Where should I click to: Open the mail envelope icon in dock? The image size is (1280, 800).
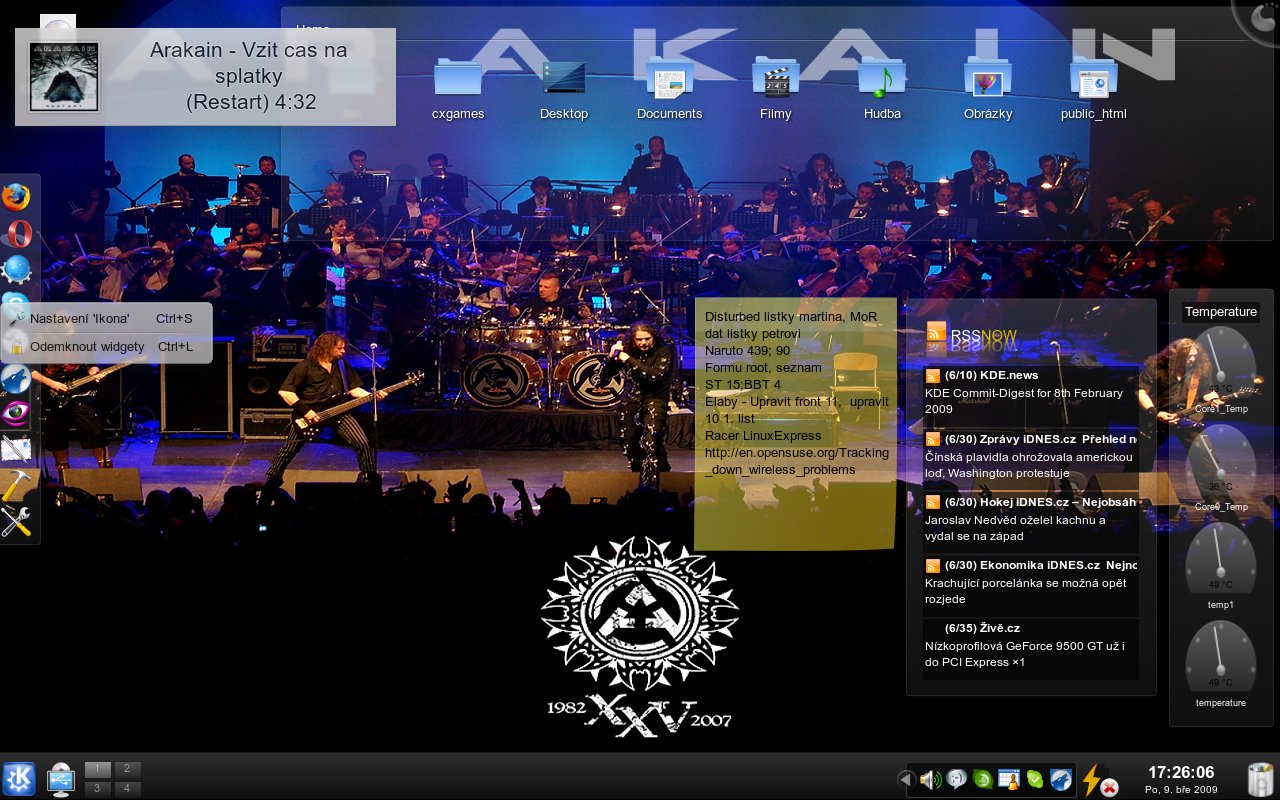coord(16,450)
